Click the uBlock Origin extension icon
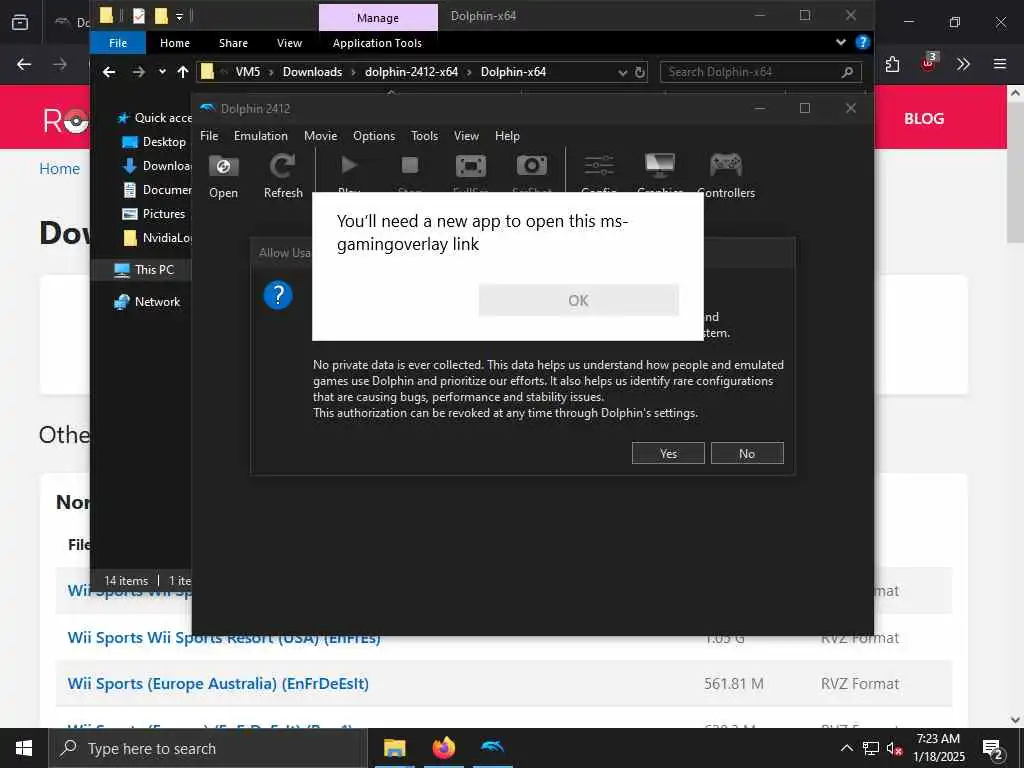 point(929,63)
